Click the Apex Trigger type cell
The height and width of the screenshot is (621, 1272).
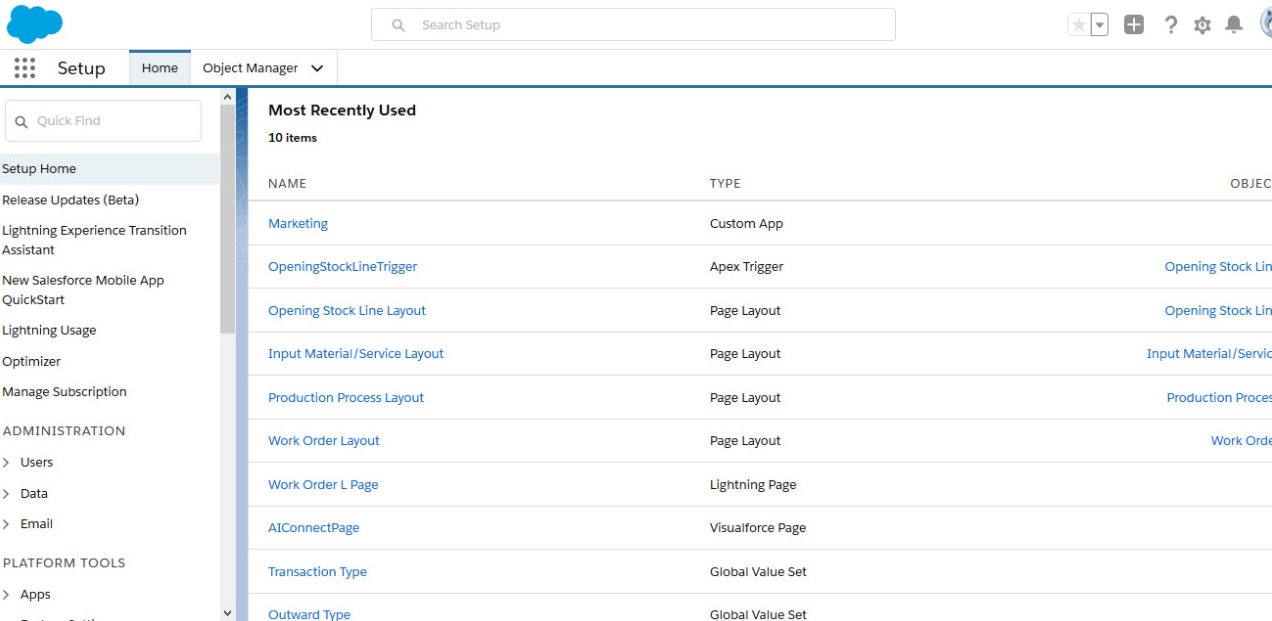pos(747,267)
